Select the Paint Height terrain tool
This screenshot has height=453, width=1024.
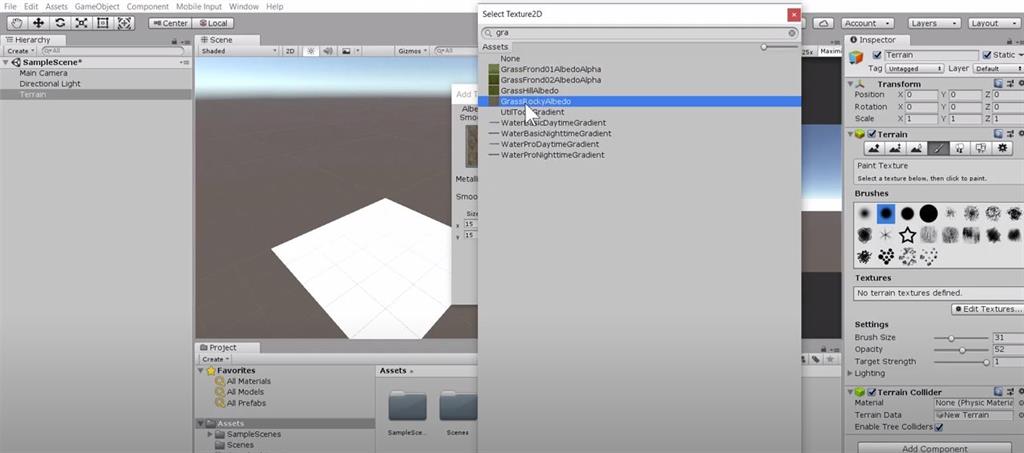(896, 149)
